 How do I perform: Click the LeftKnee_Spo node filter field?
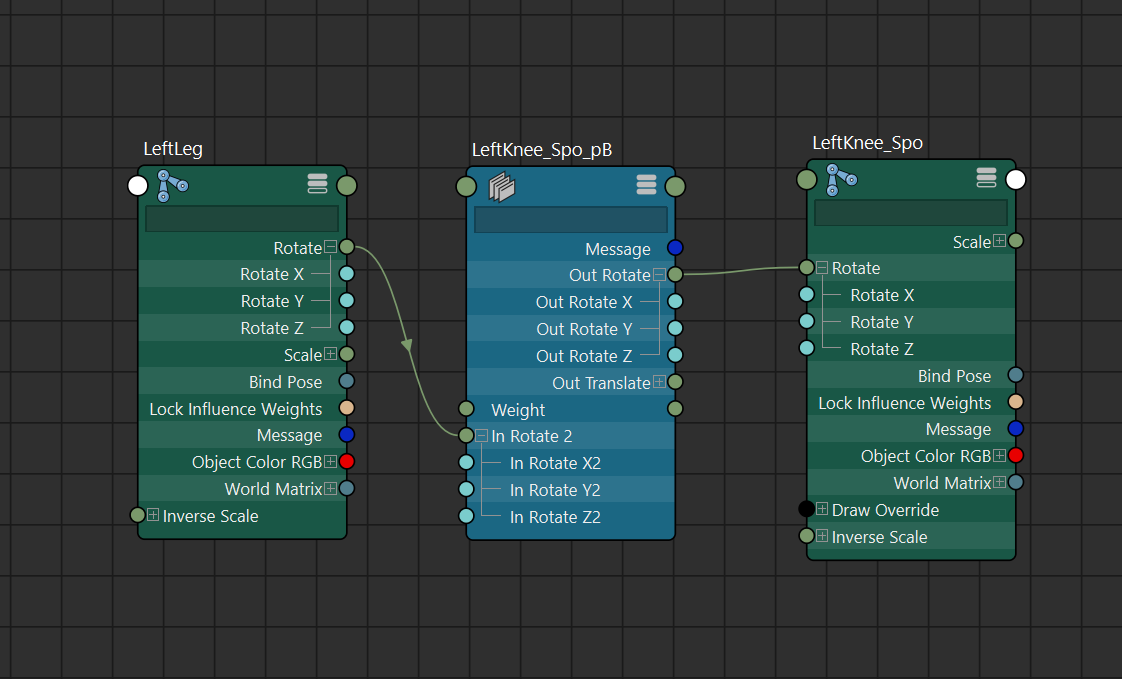(910, 213)
